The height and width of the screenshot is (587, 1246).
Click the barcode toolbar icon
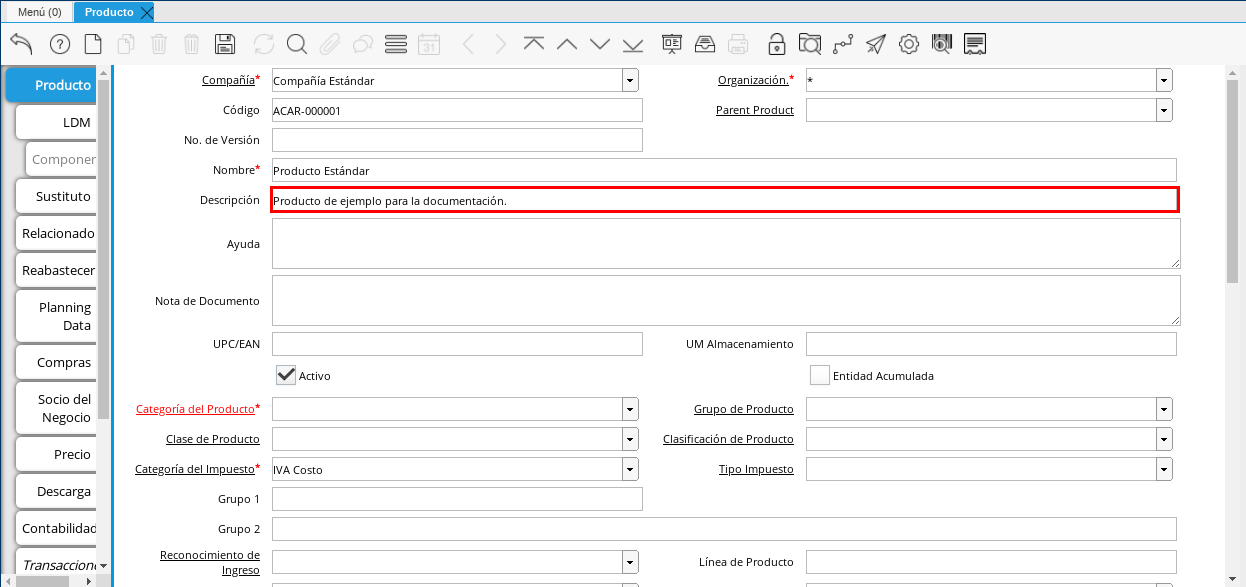(942, 44)
